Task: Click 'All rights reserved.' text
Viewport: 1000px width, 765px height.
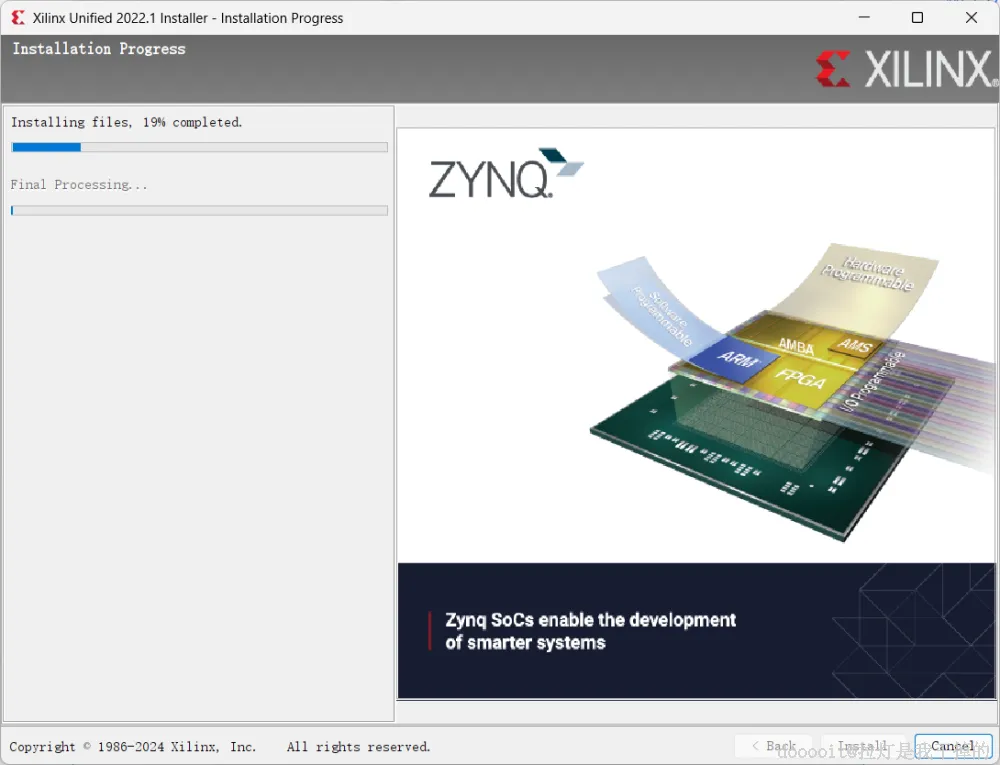Action: [x=358, y=747]
